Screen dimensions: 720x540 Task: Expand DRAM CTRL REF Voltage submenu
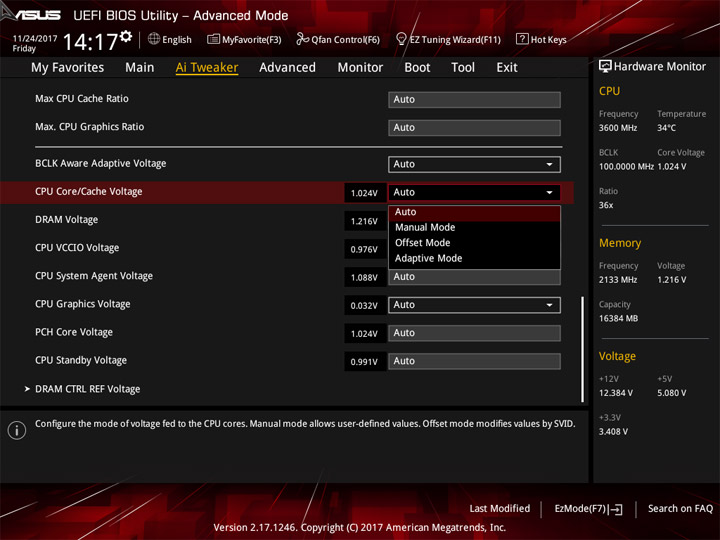coord(87,389)
